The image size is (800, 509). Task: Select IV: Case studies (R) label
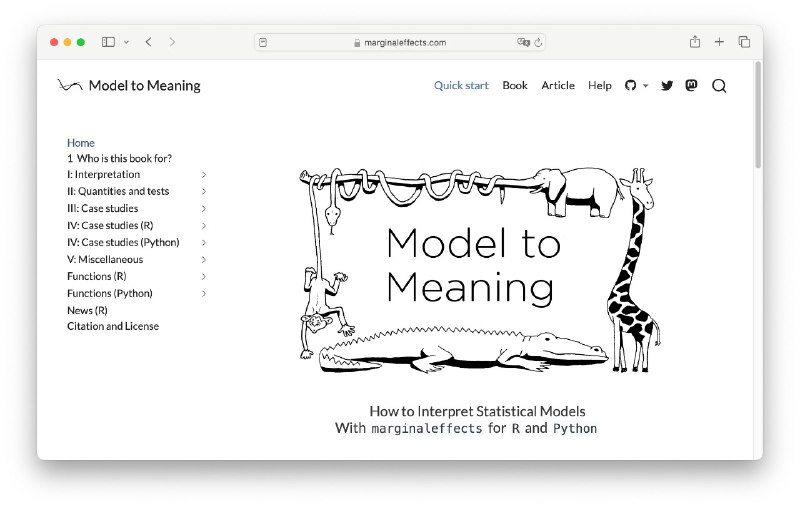coord(110,225)
